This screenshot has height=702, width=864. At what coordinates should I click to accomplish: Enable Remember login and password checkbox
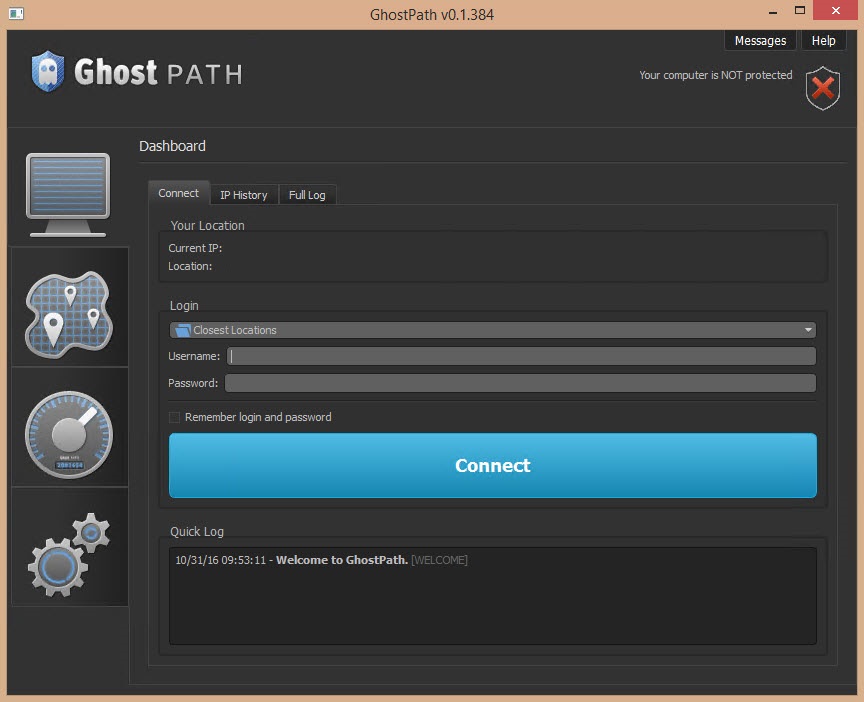pyautogui.click(x=174, y=418)
